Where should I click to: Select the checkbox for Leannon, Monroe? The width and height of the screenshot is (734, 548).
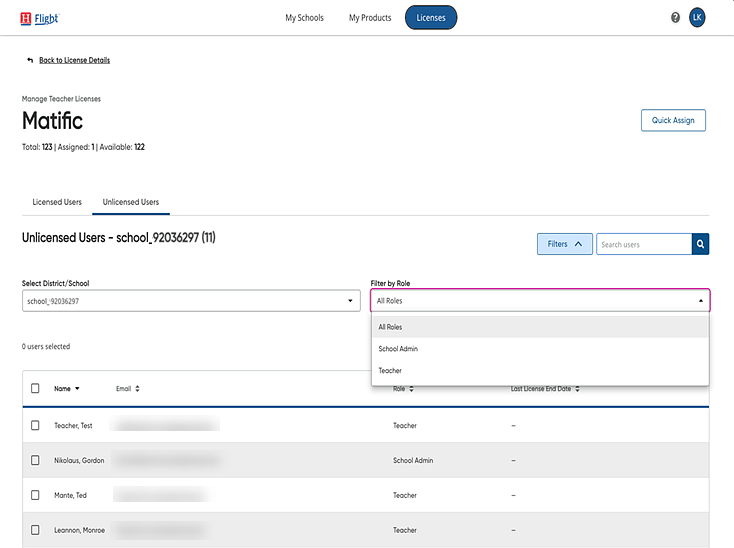(35, 530)
